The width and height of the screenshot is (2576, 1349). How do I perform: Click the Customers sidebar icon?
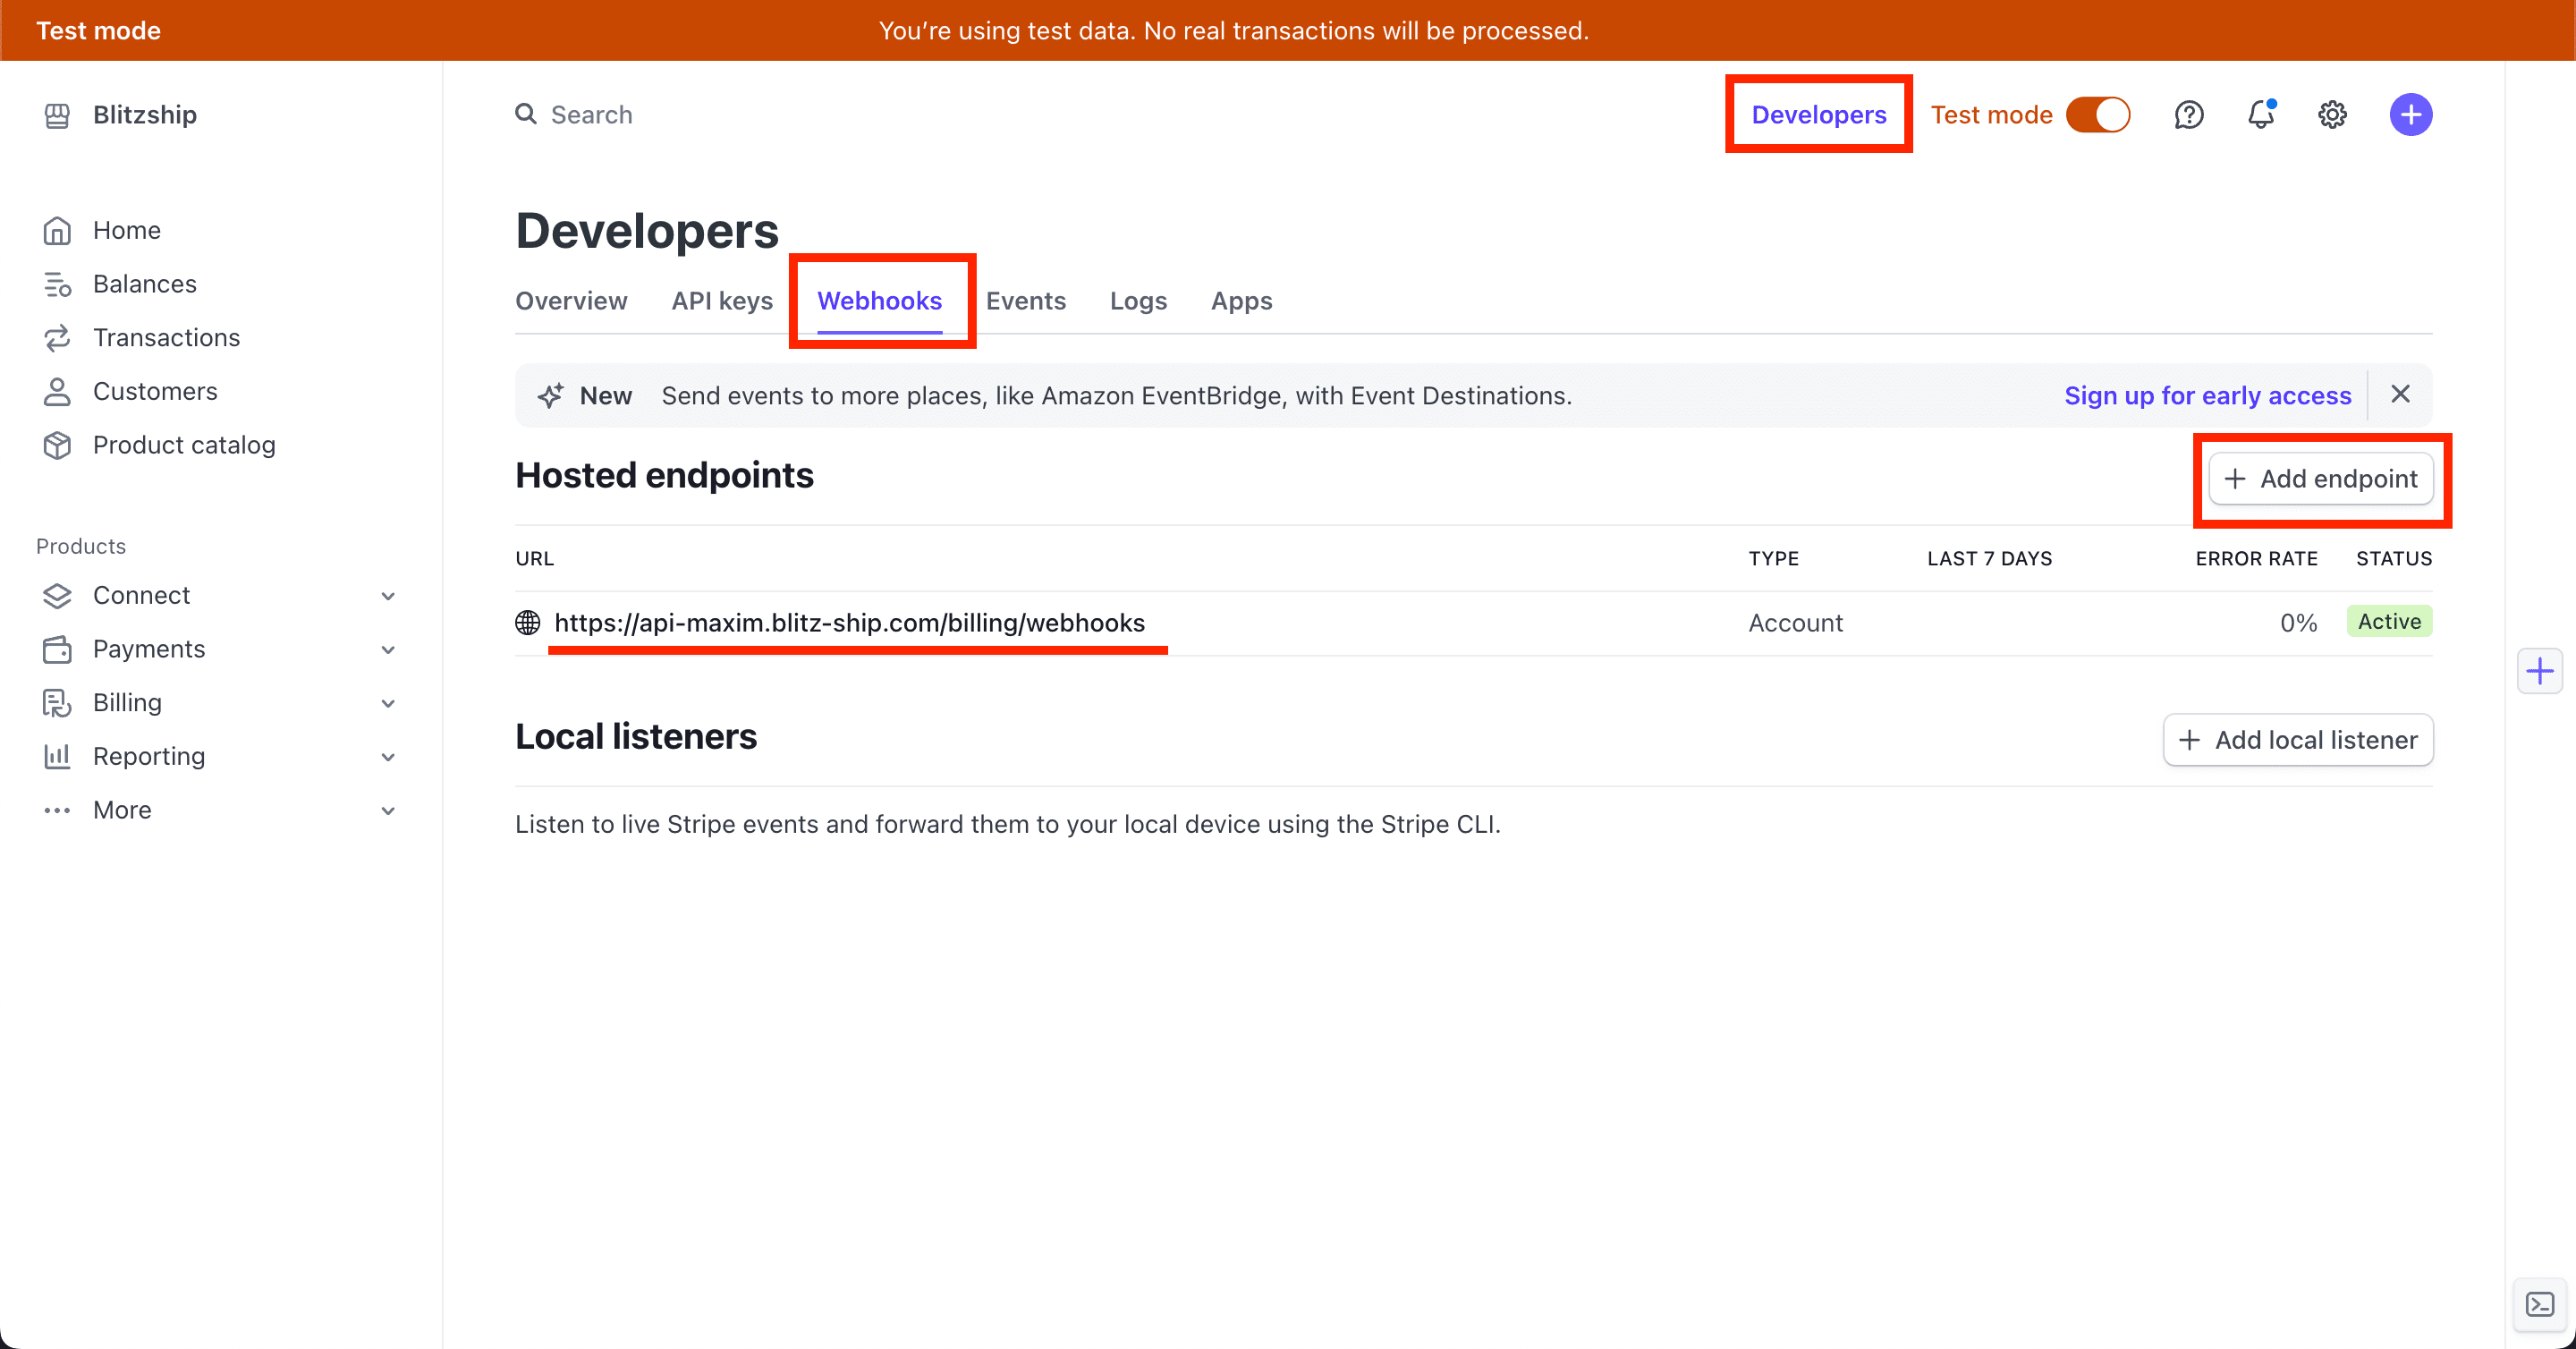(x=56, y=390)
